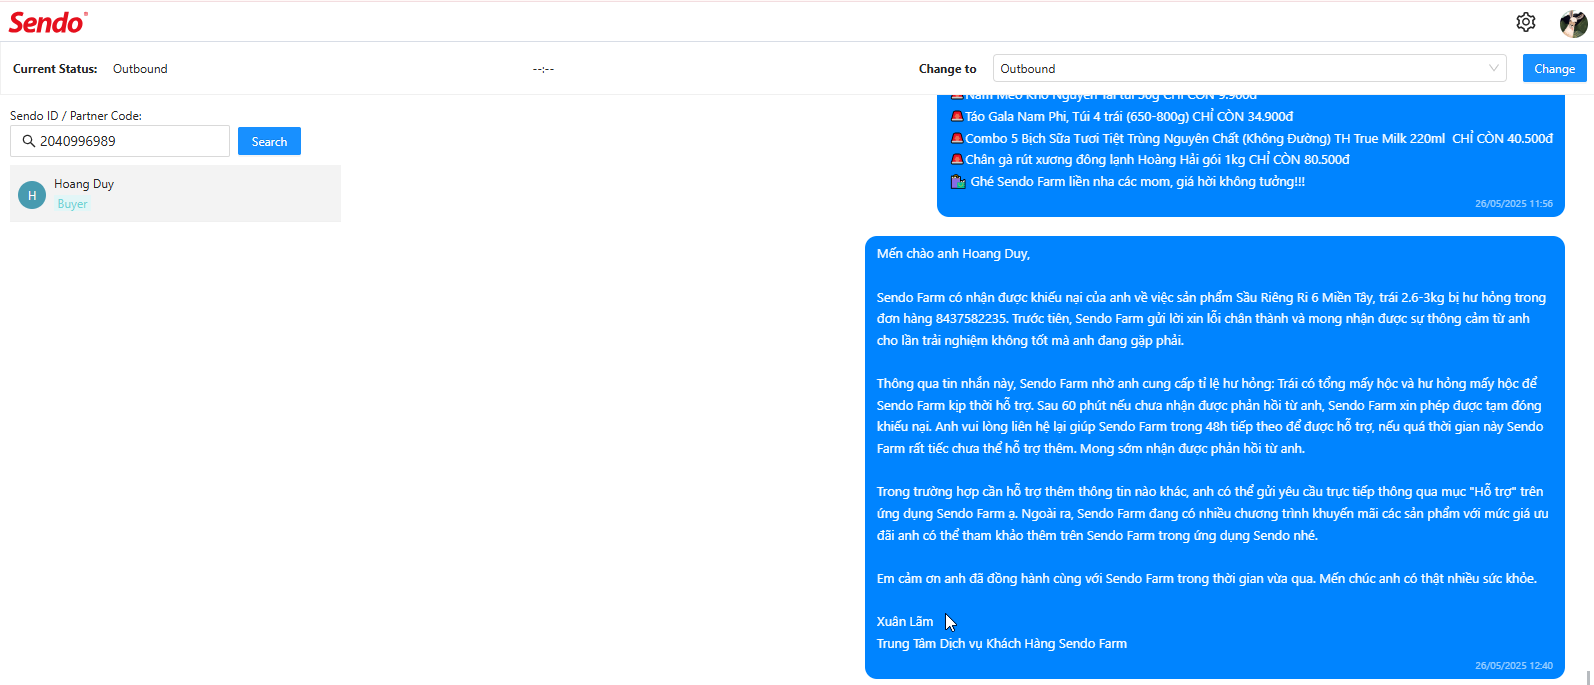Open the settings gear icon
The image size is (1594, 685).
[x=1525, y=22]
